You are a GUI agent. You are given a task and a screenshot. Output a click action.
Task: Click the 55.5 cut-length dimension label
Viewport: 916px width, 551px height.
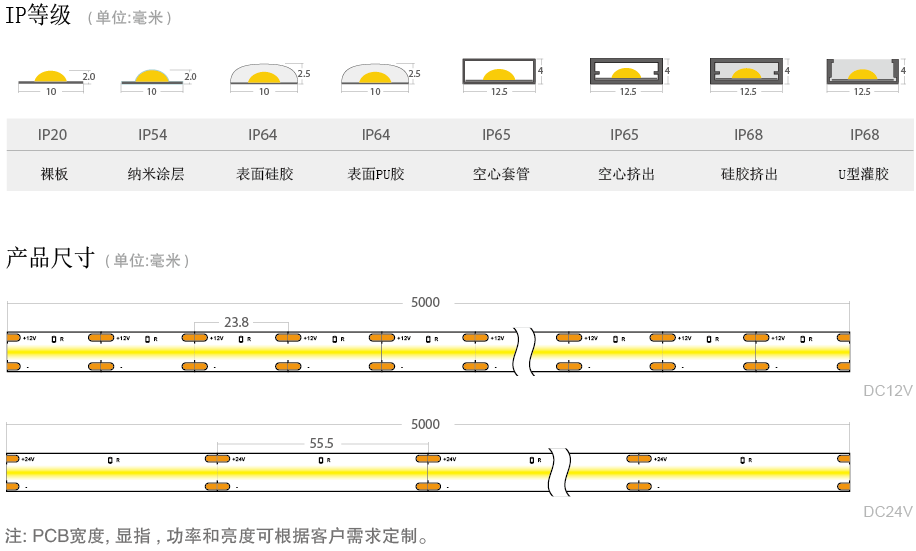click(x=321, y=442)
